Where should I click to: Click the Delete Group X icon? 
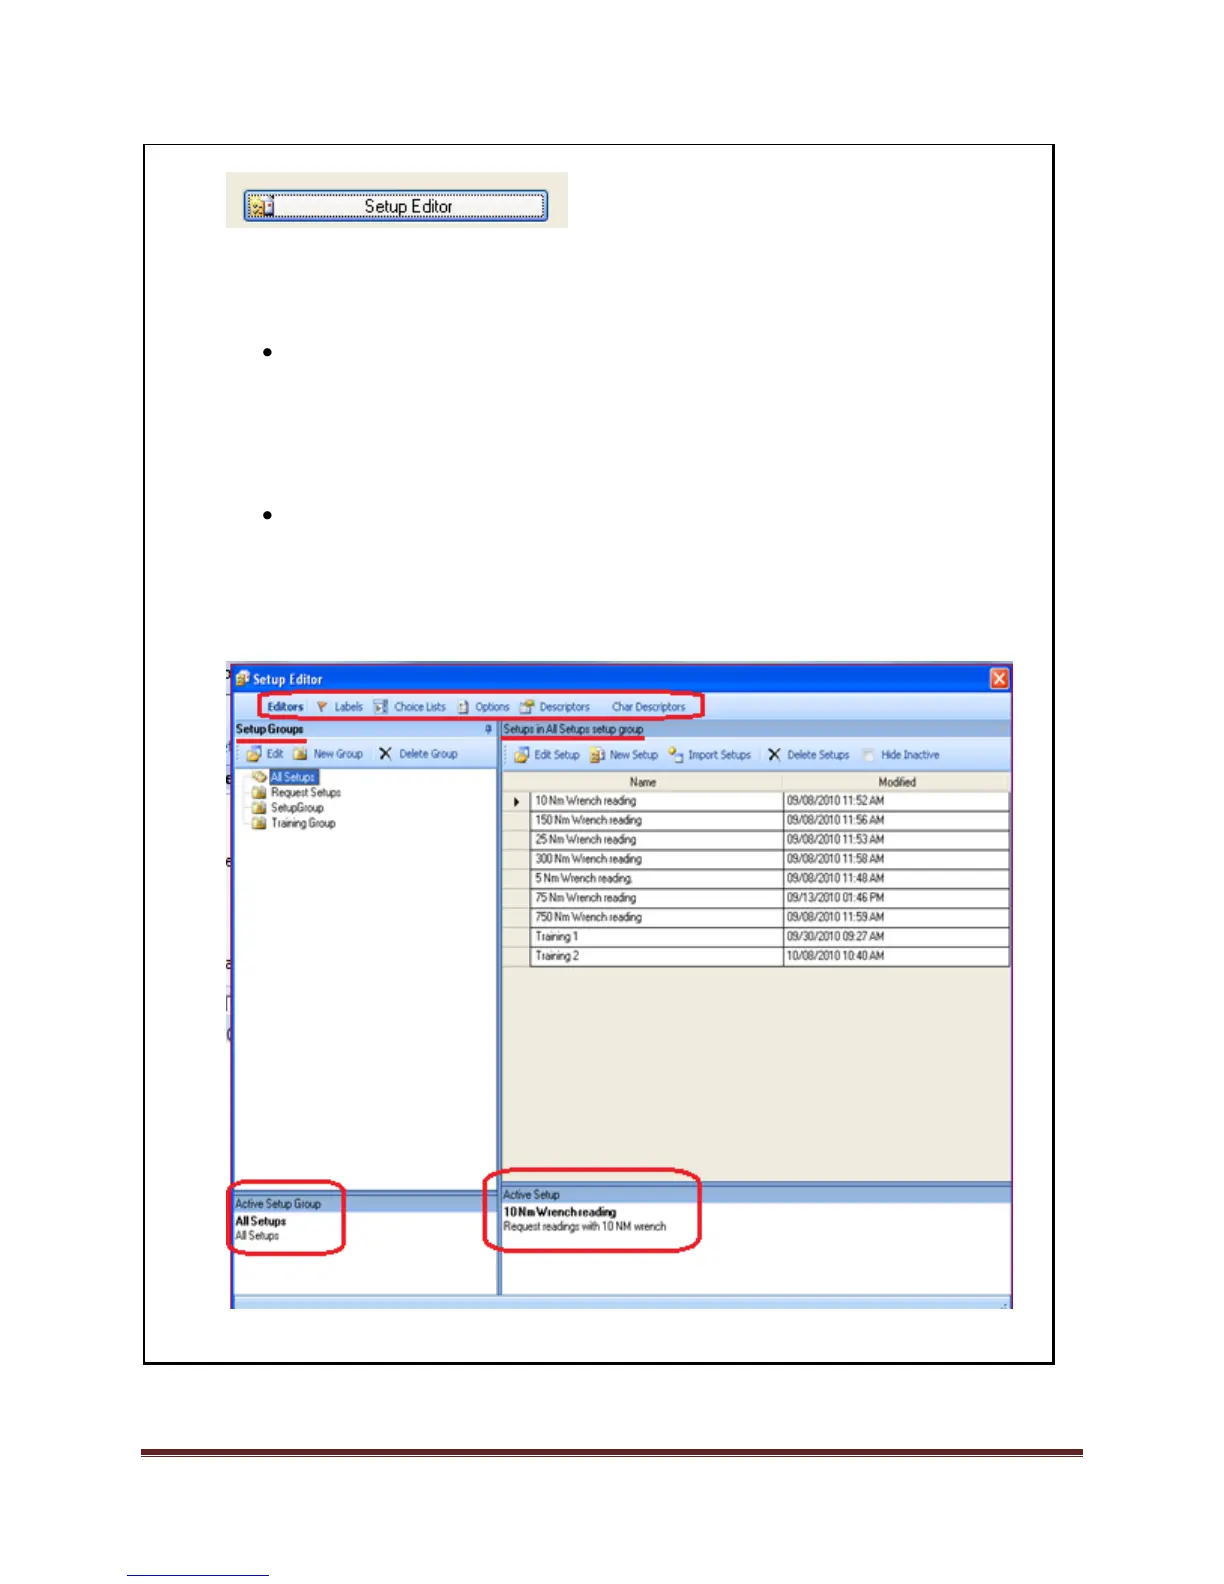pyautogui.click(x=385, y=754)
